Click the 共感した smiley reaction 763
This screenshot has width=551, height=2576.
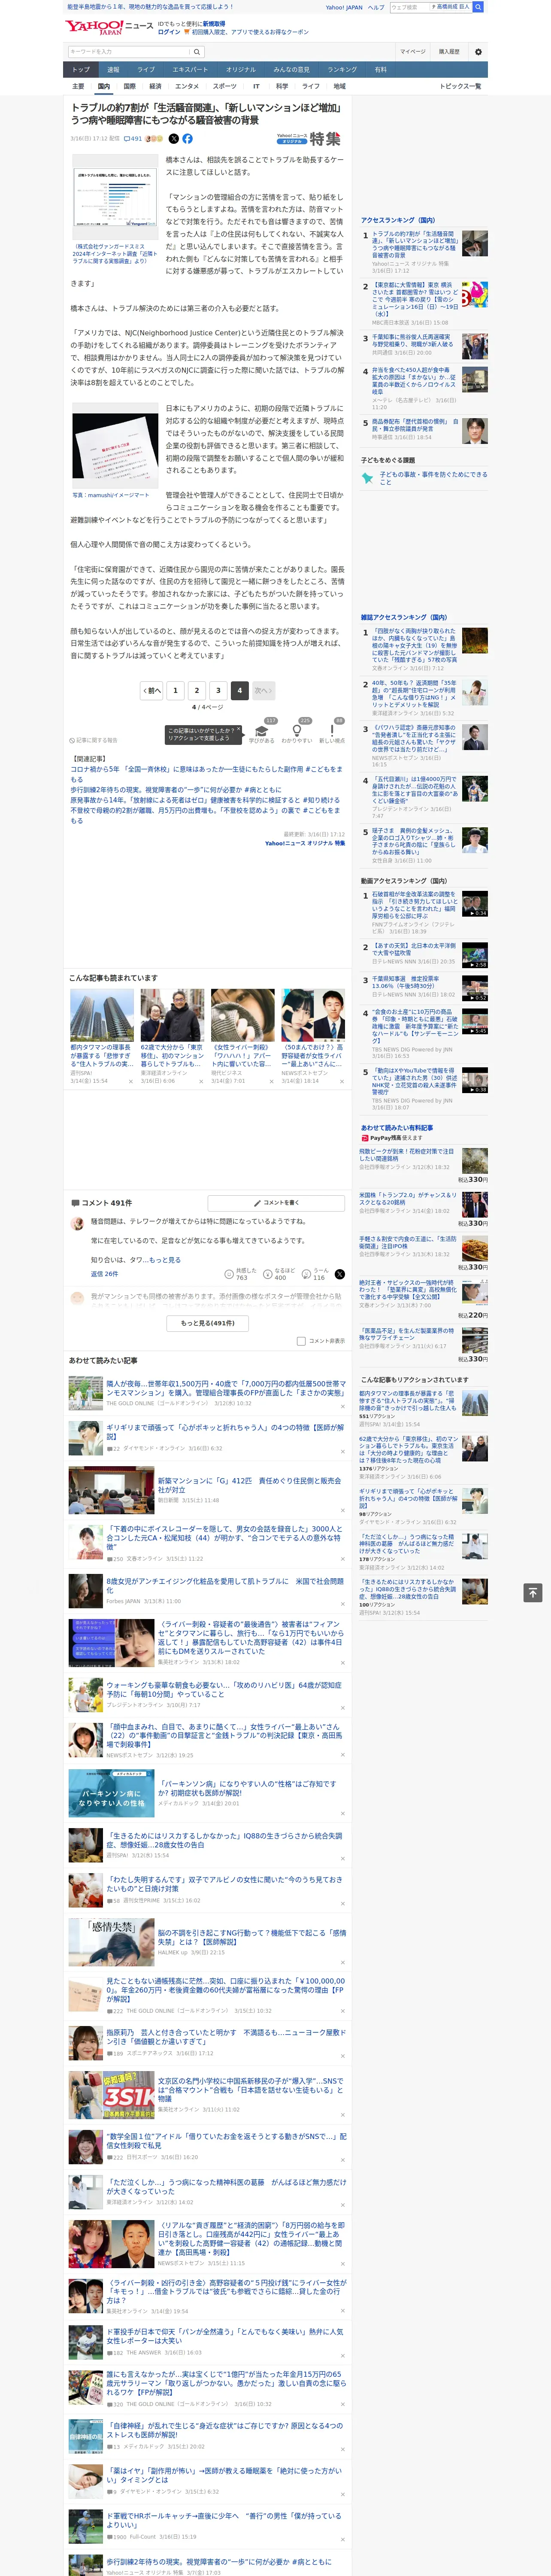(240, 1274)
